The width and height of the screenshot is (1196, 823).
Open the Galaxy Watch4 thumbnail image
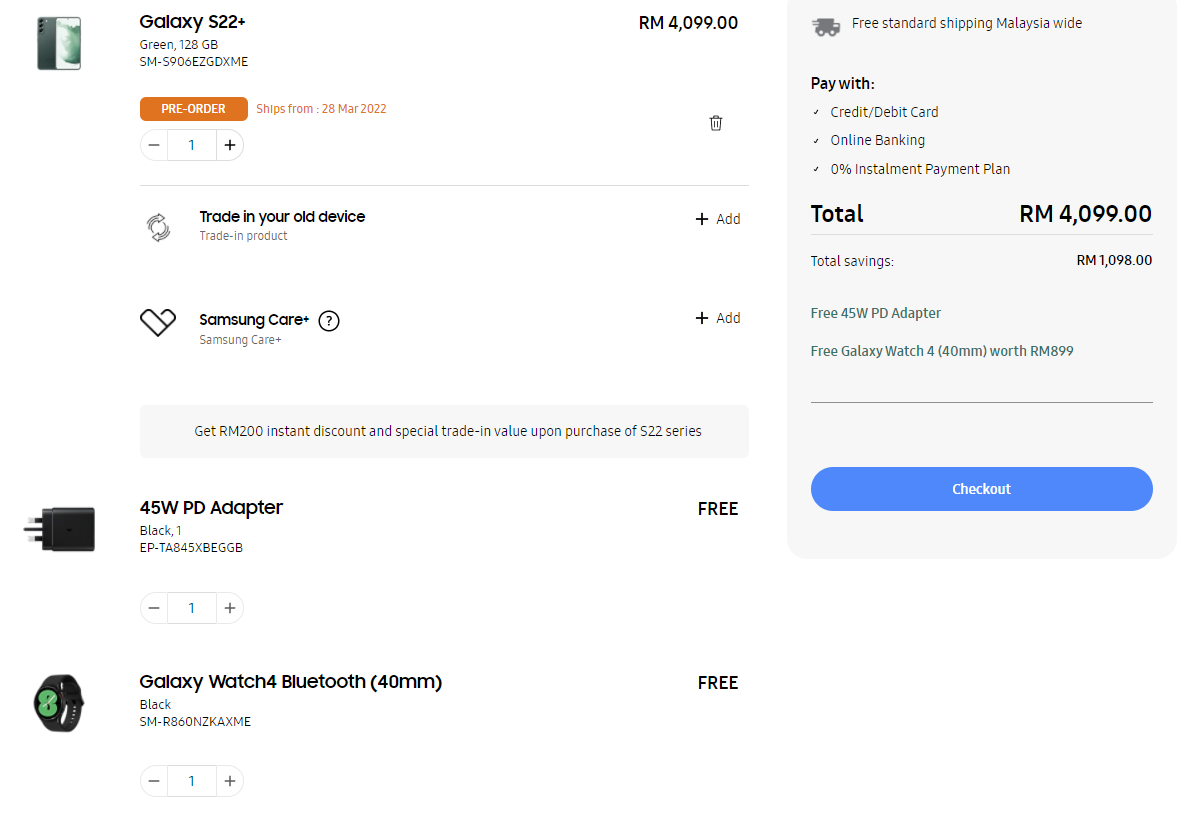59,703
